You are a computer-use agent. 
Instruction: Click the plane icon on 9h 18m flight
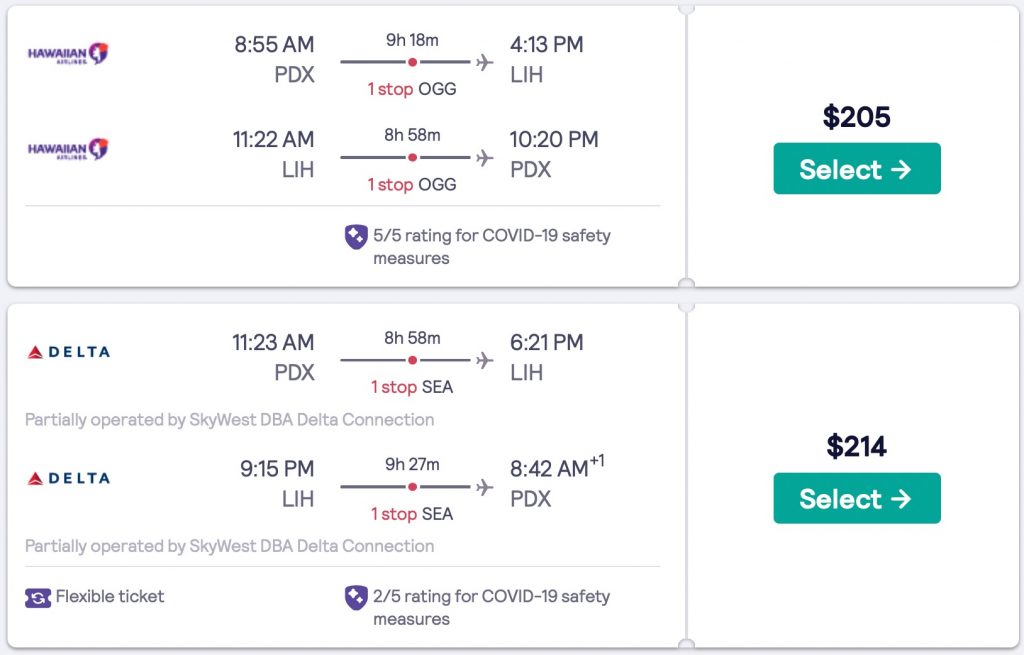pyautogui.click(x=485, y=62)
